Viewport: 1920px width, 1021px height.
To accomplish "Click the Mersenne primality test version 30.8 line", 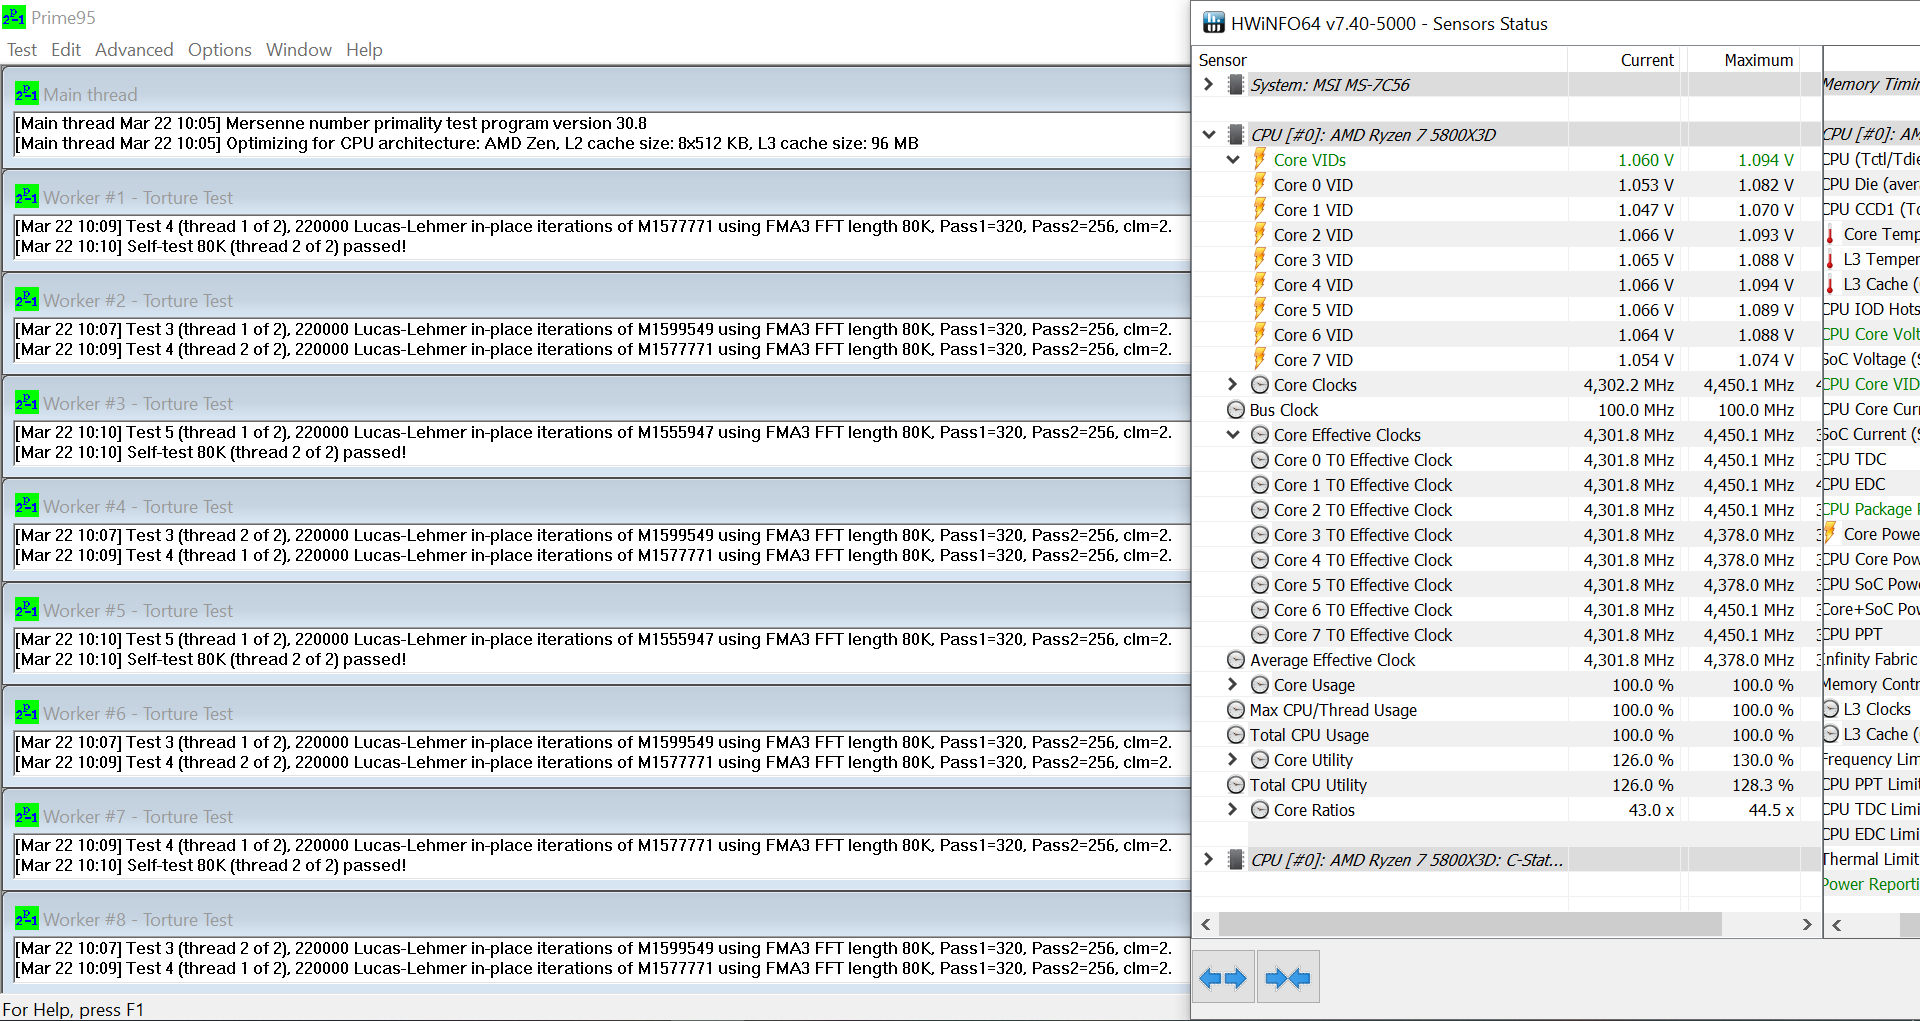I will (331, 123).
